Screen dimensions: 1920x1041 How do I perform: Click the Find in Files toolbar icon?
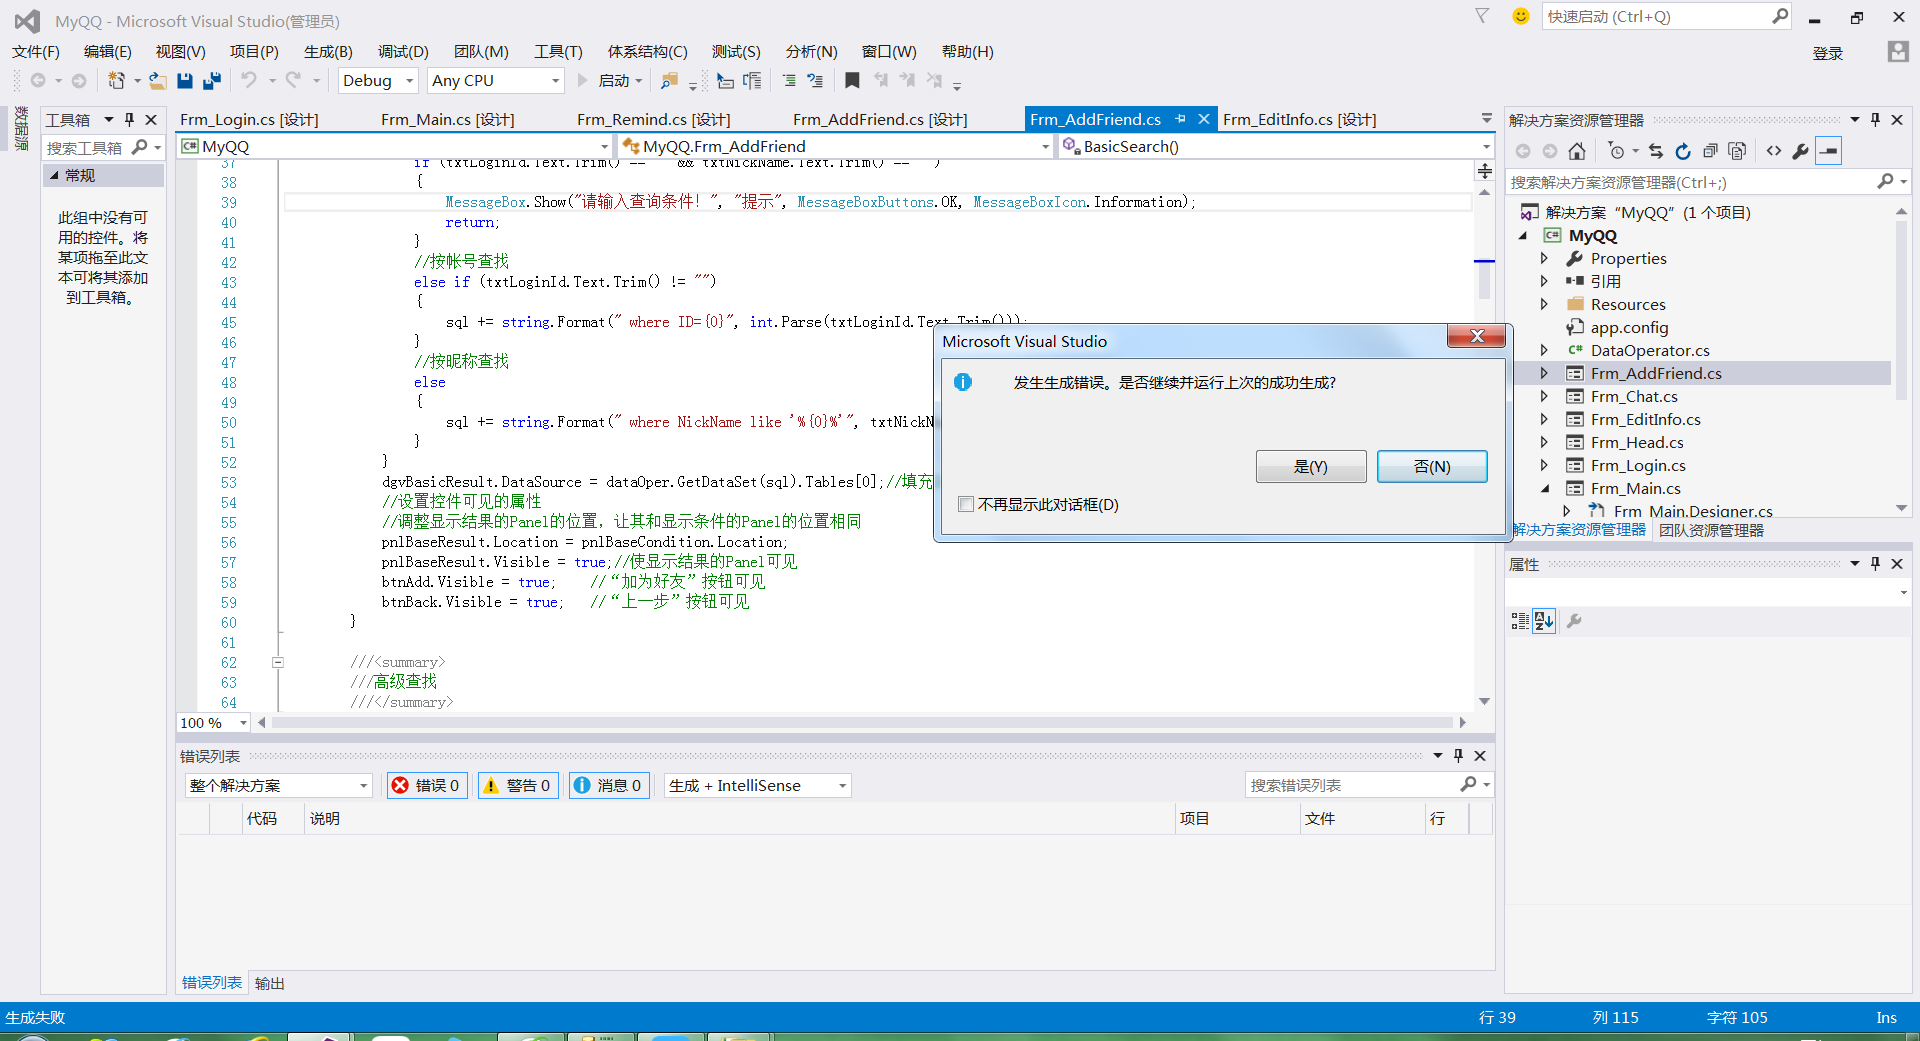670,81
